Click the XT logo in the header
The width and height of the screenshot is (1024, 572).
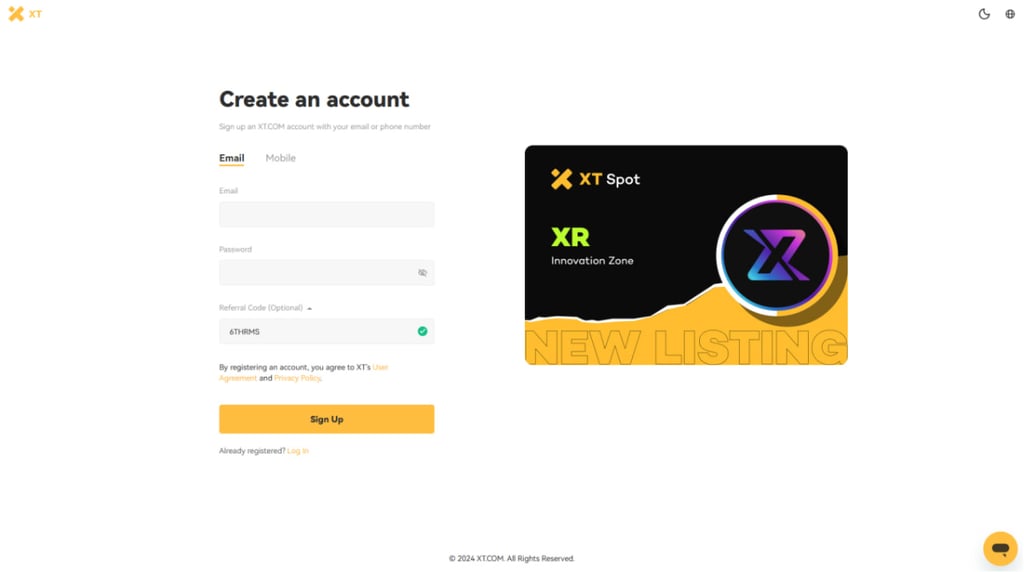click(x=25, y=14)
